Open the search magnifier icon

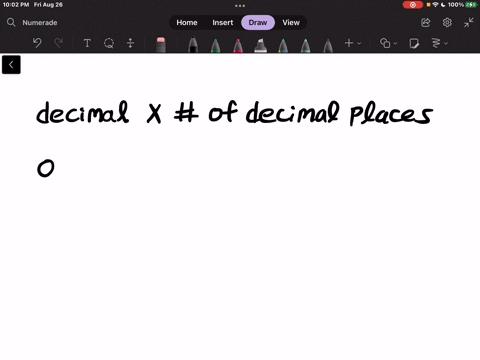click(x=11, y=22)
